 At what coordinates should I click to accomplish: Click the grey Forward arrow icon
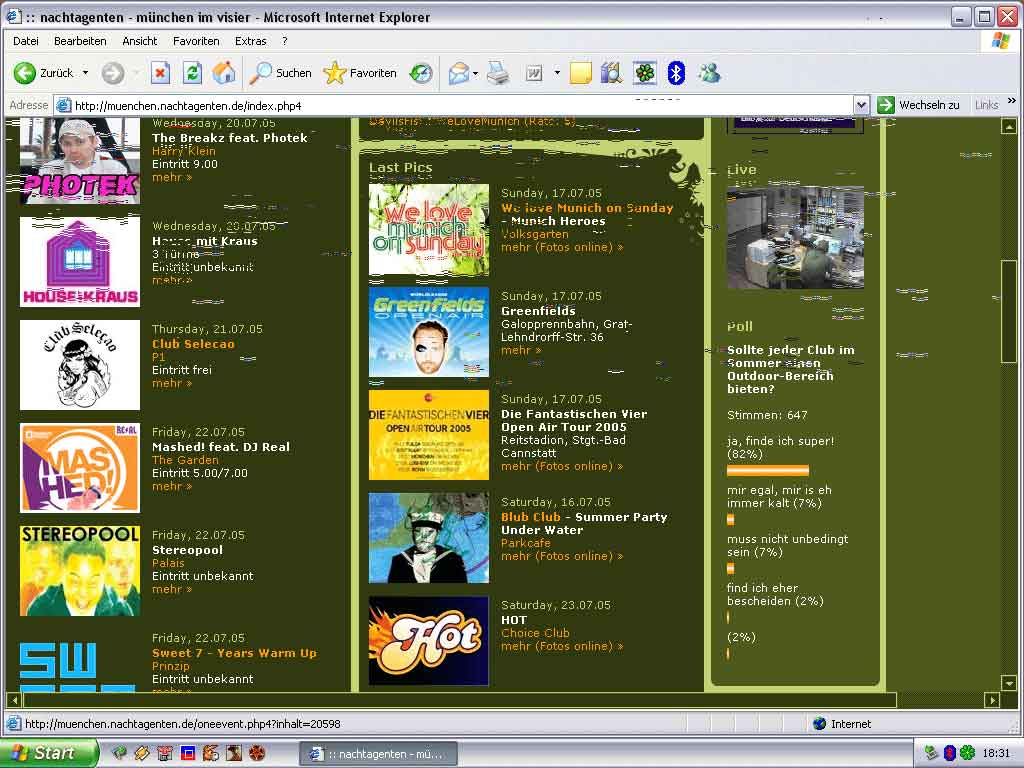(113, 73)
